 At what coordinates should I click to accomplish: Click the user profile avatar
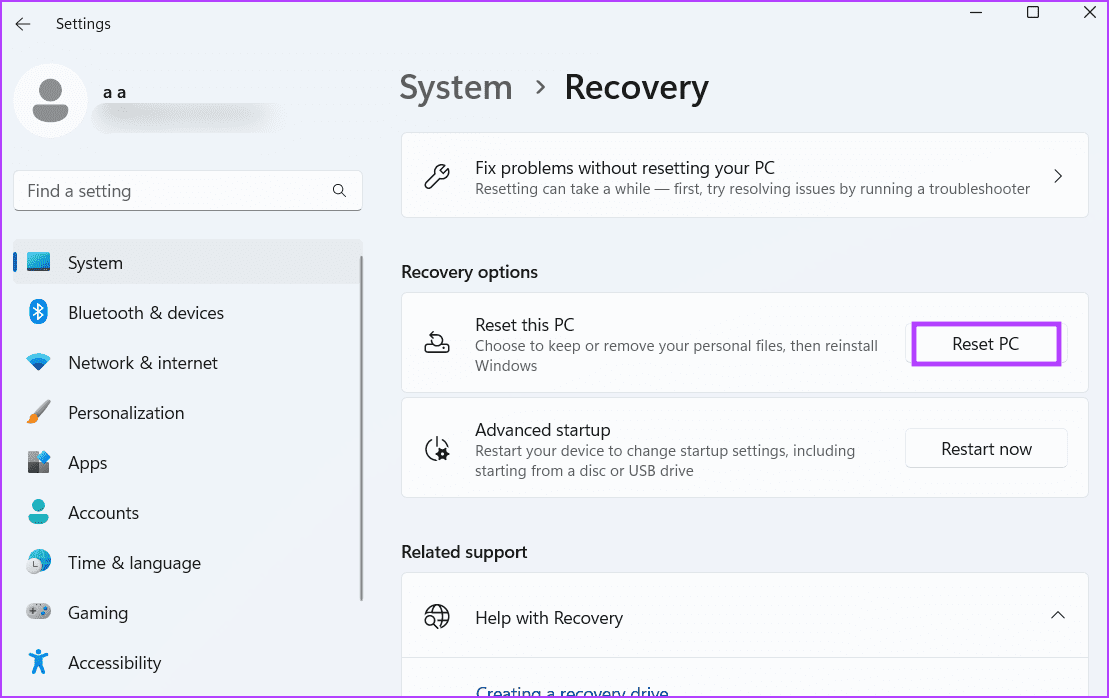click(51, 100)
